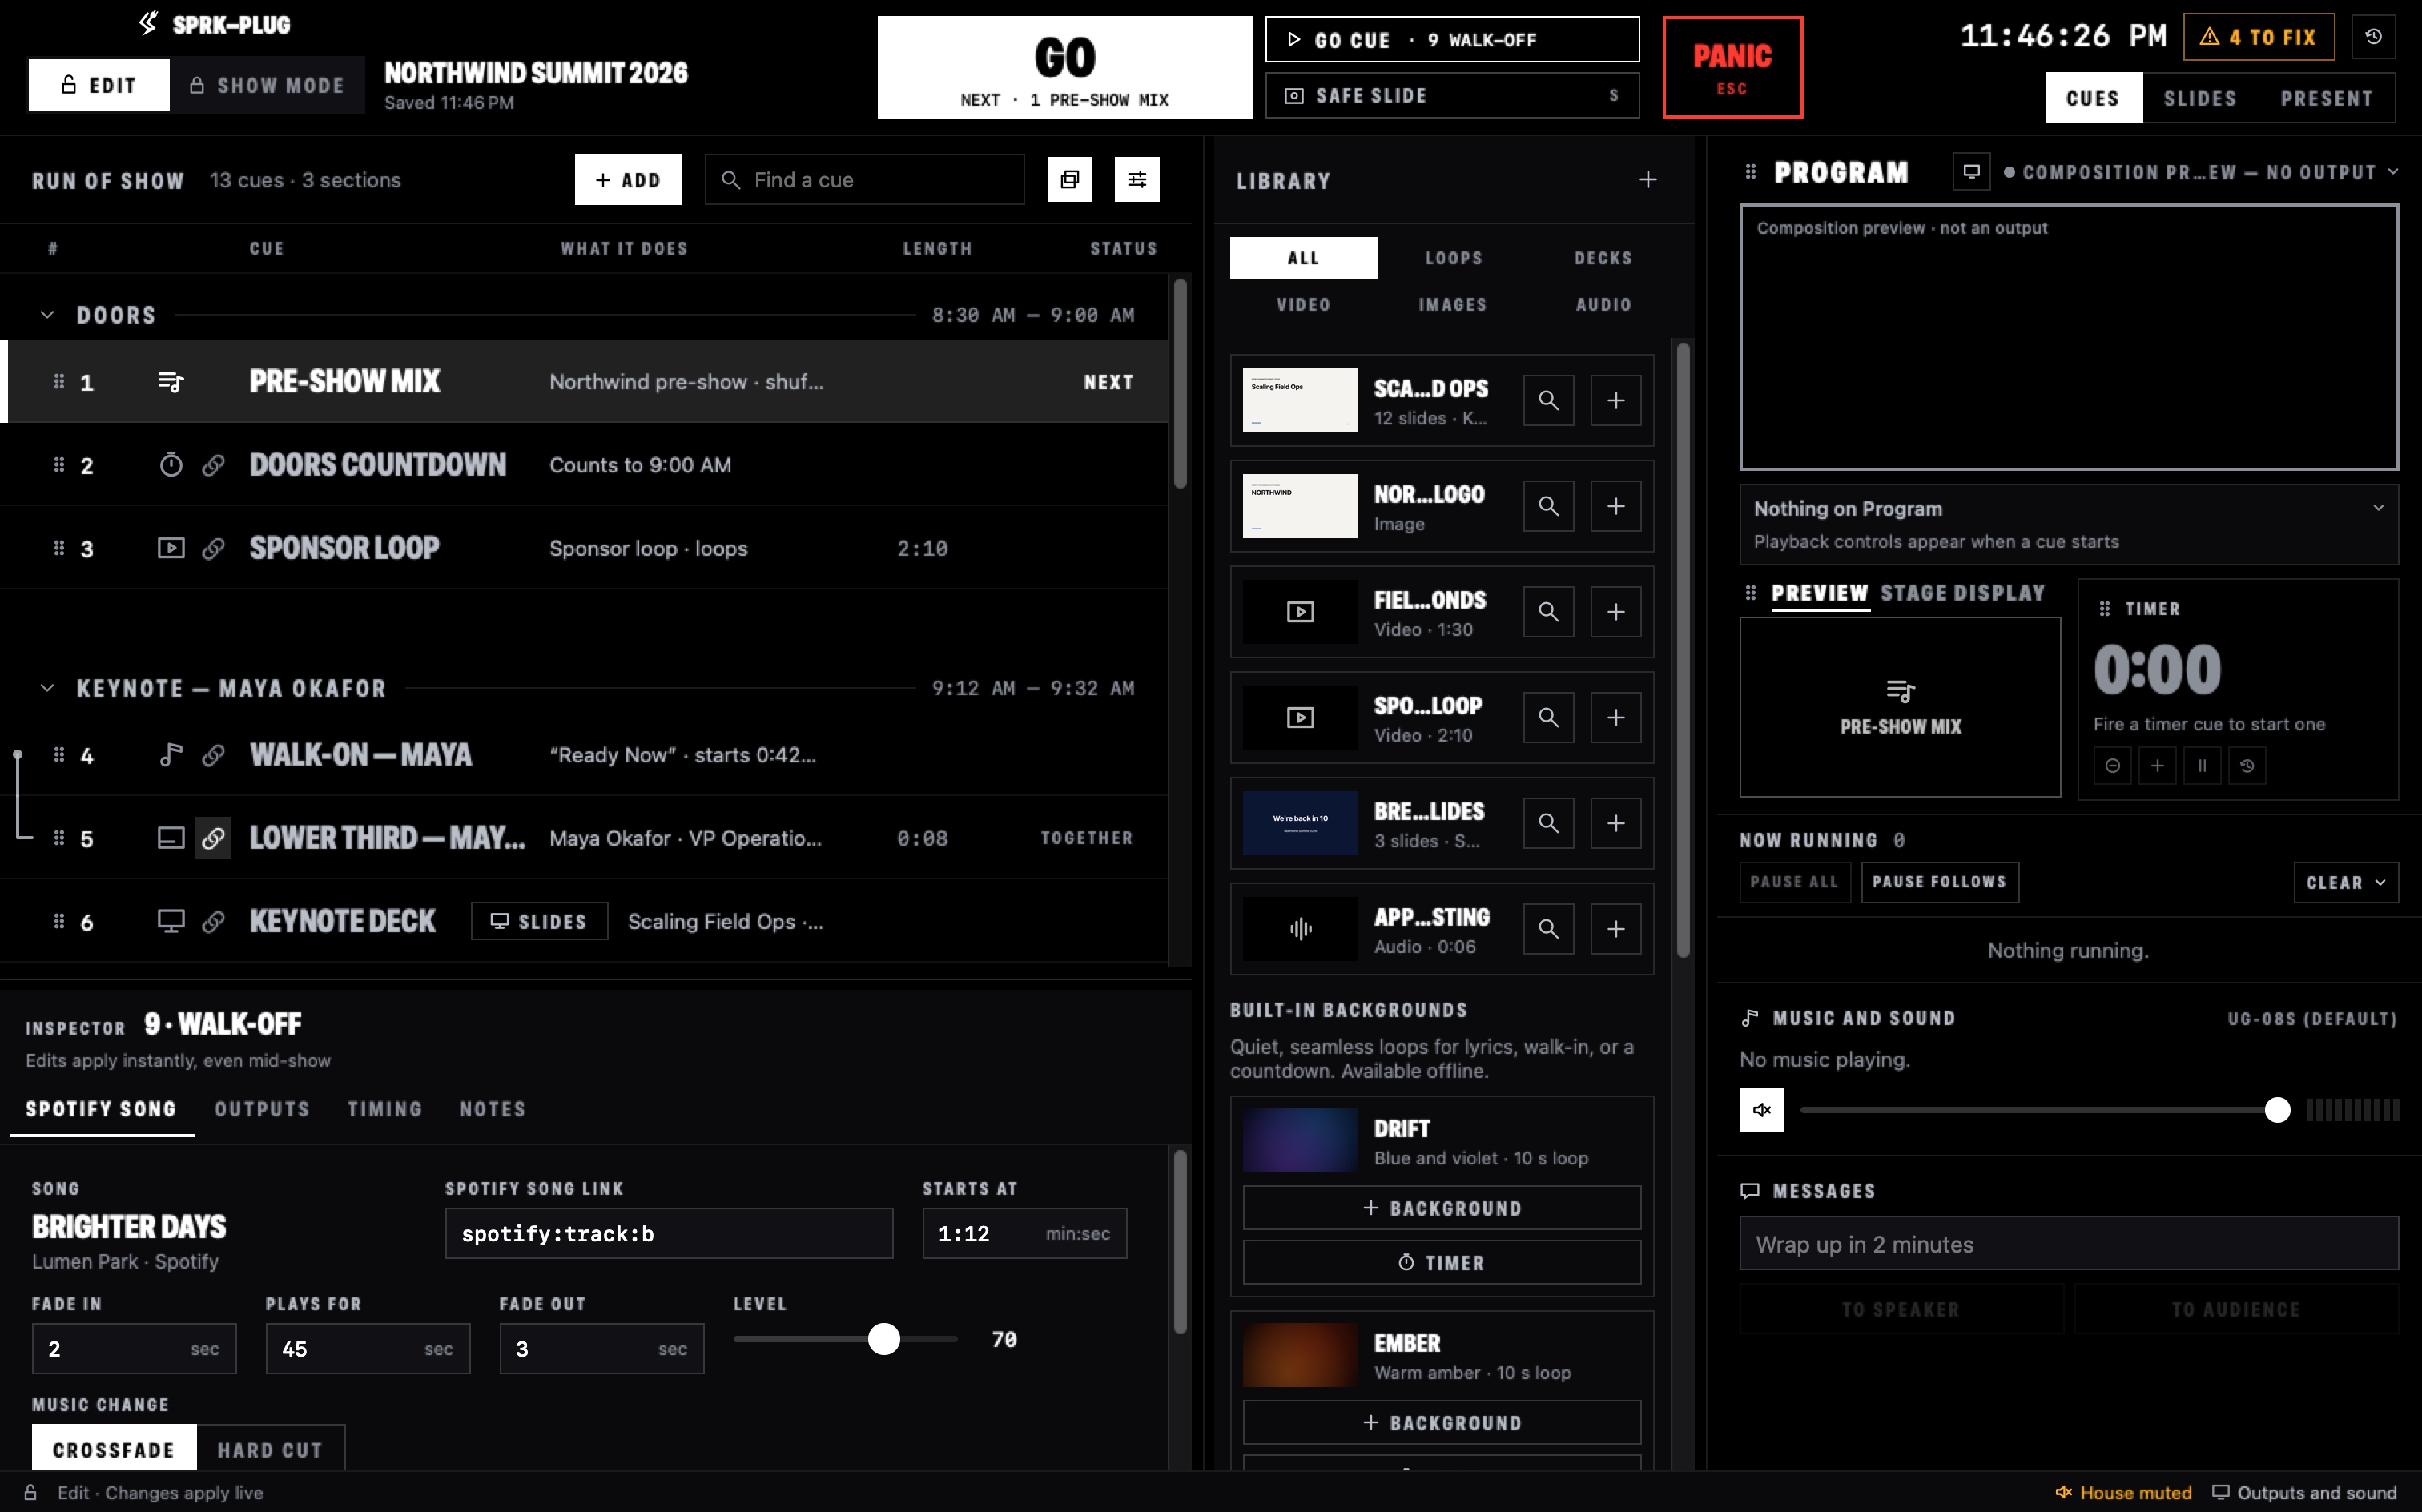Click link icon on Doors Countdown cue
The width and height of the screenshot is (2422, 1512).
tap(213, 465)
